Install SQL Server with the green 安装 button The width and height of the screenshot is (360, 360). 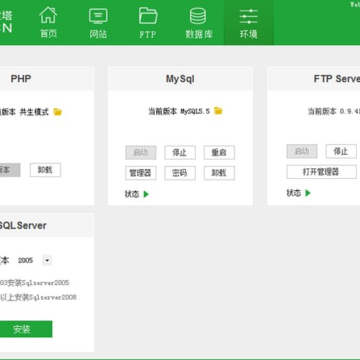26,329
